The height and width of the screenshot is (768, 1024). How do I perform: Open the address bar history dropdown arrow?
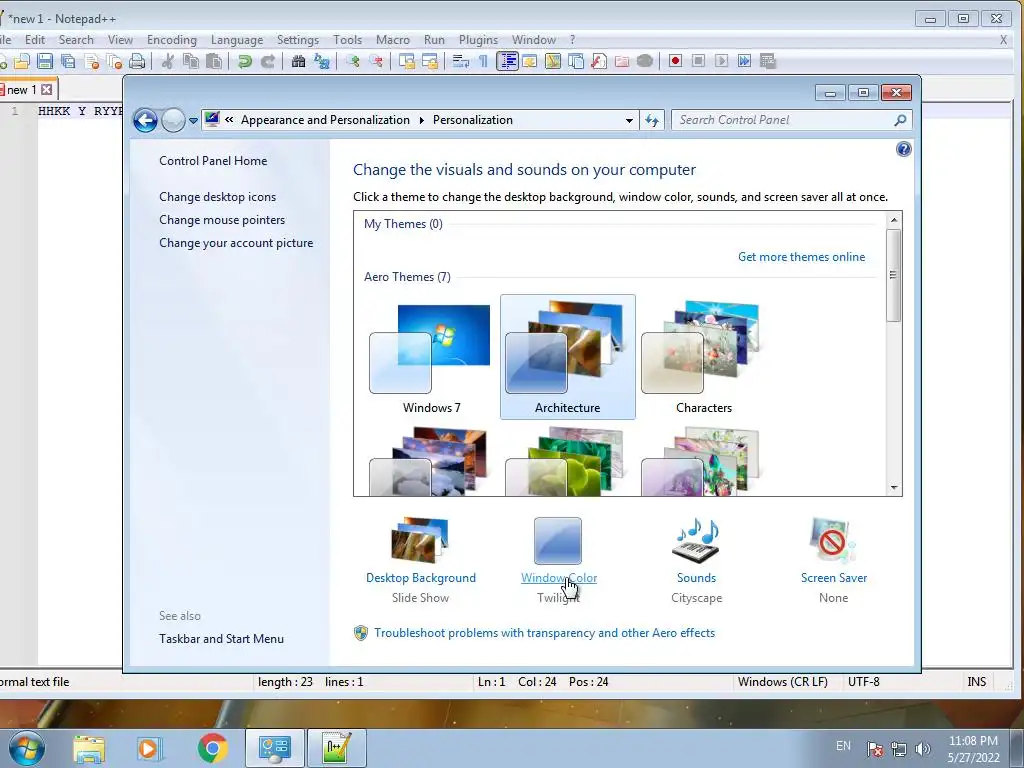(629, 121)
